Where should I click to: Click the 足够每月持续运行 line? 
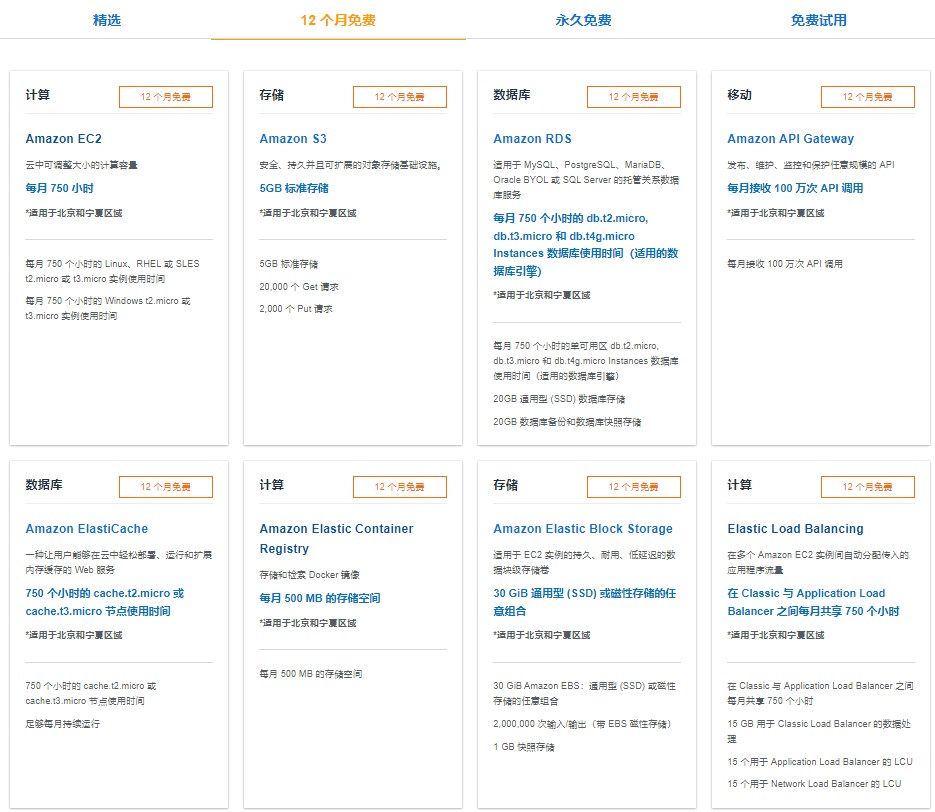(63, 724)
